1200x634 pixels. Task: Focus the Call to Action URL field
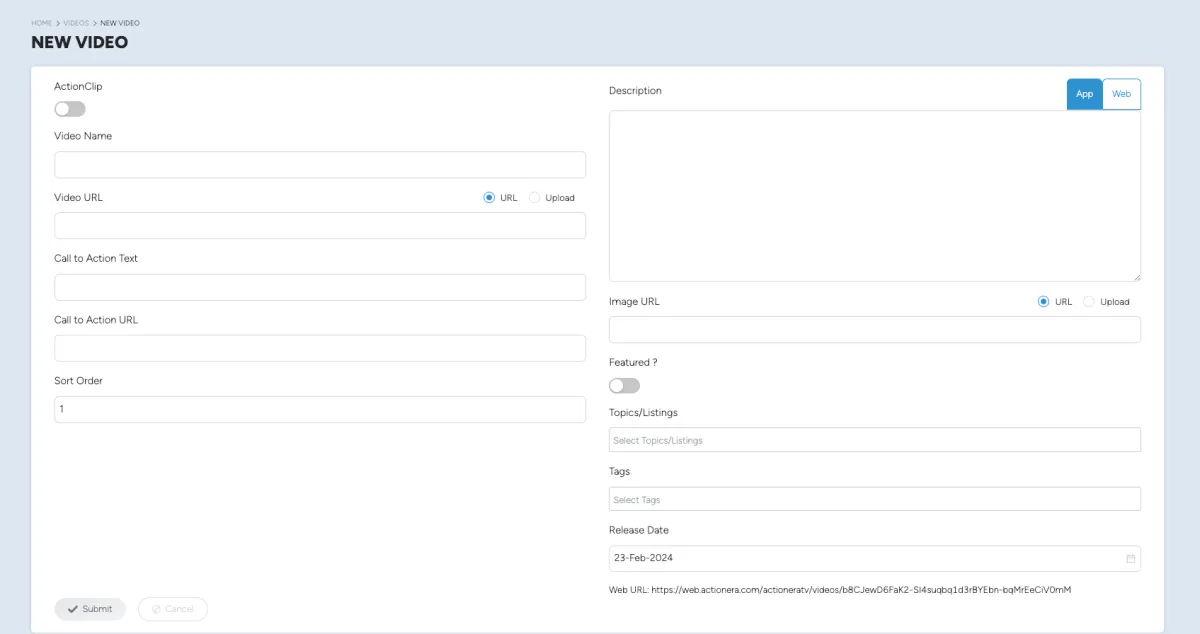click(x=320, y=348)
